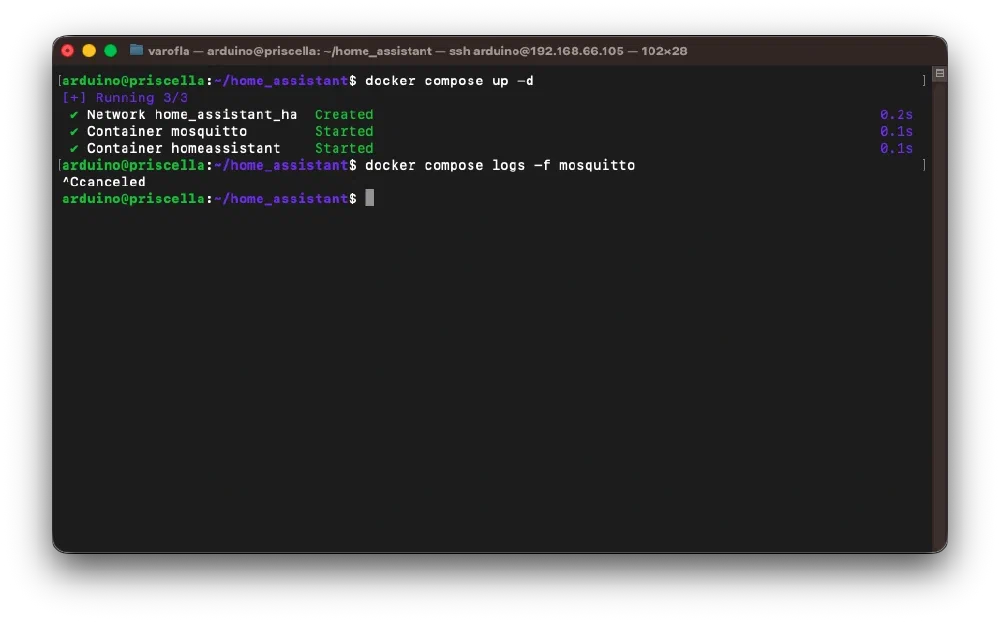Click the '[+] Running 3/3' status line

coord(125,98)
